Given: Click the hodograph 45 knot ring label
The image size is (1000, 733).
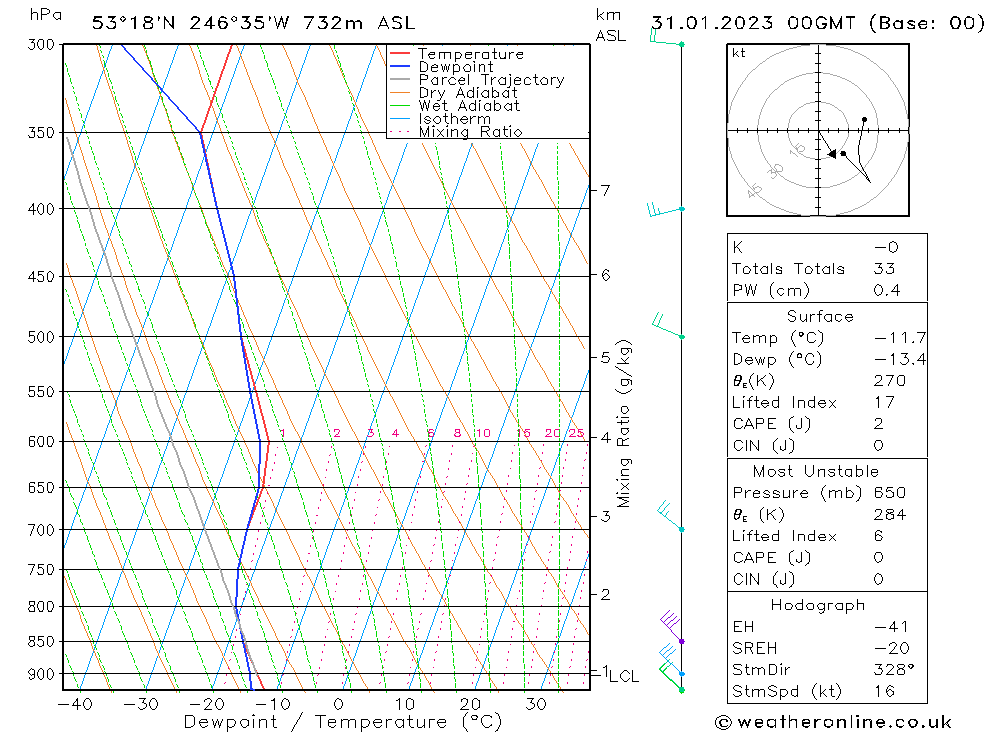Looking at the screenshot, I should tap(754, 189).
